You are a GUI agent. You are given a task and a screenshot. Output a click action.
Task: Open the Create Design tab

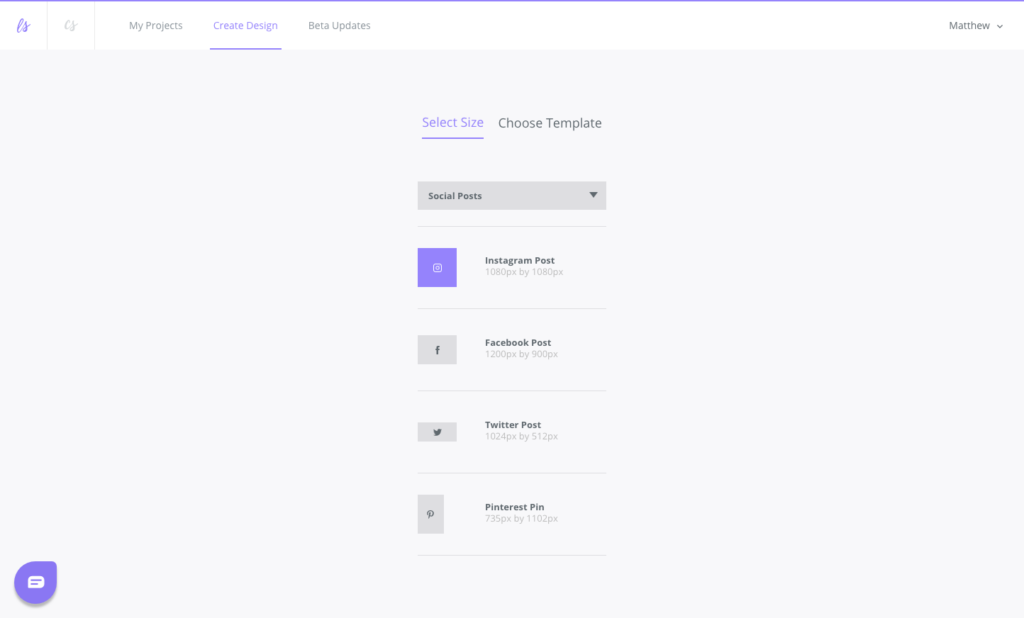pyautogui.click(x=246, y=25)
